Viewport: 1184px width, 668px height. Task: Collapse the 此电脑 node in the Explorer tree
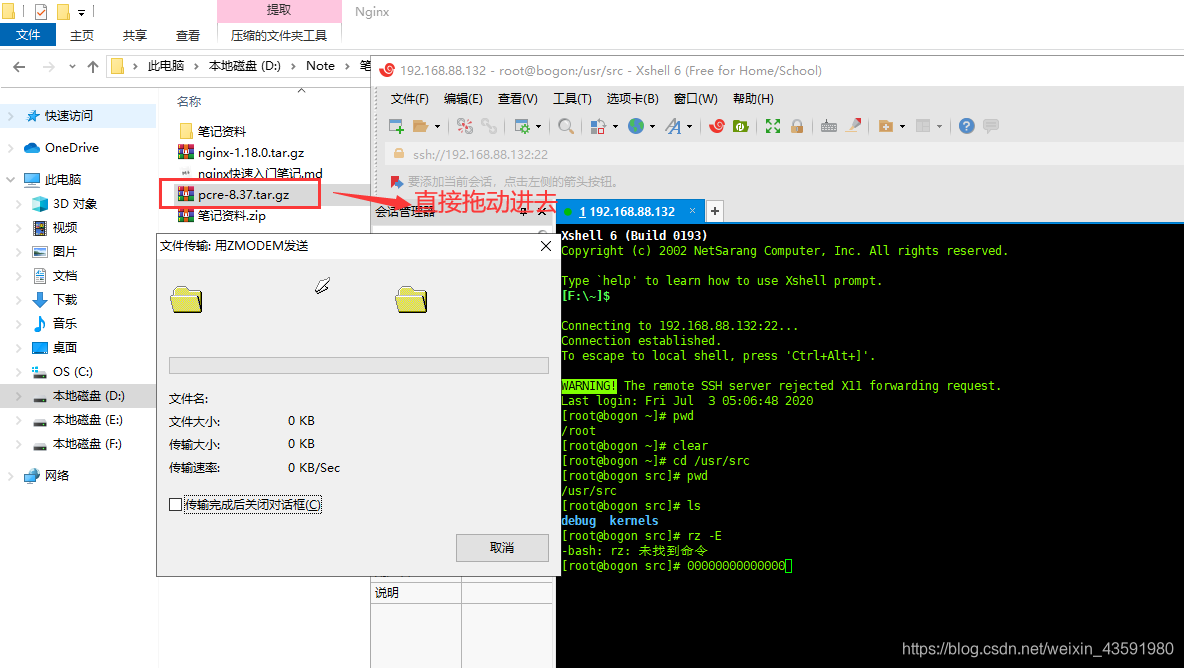(x=11, y=180)
